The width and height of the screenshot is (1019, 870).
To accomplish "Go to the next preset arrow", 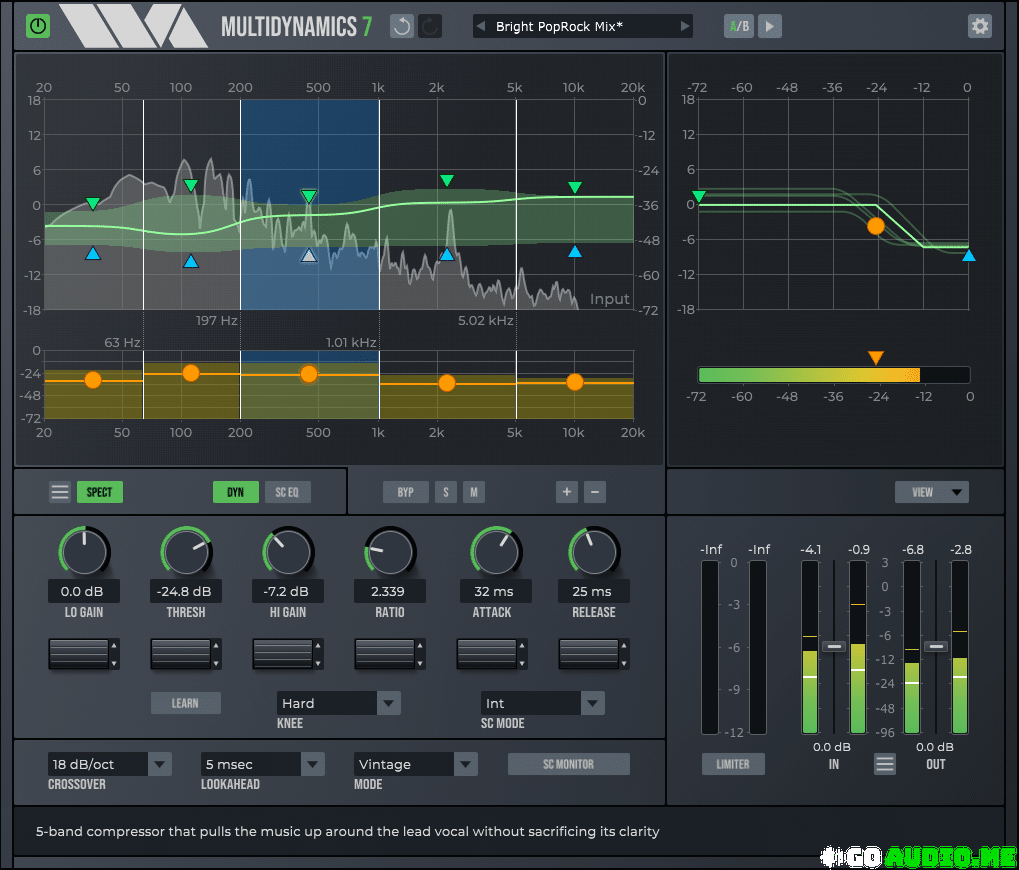I will (684, 26).
